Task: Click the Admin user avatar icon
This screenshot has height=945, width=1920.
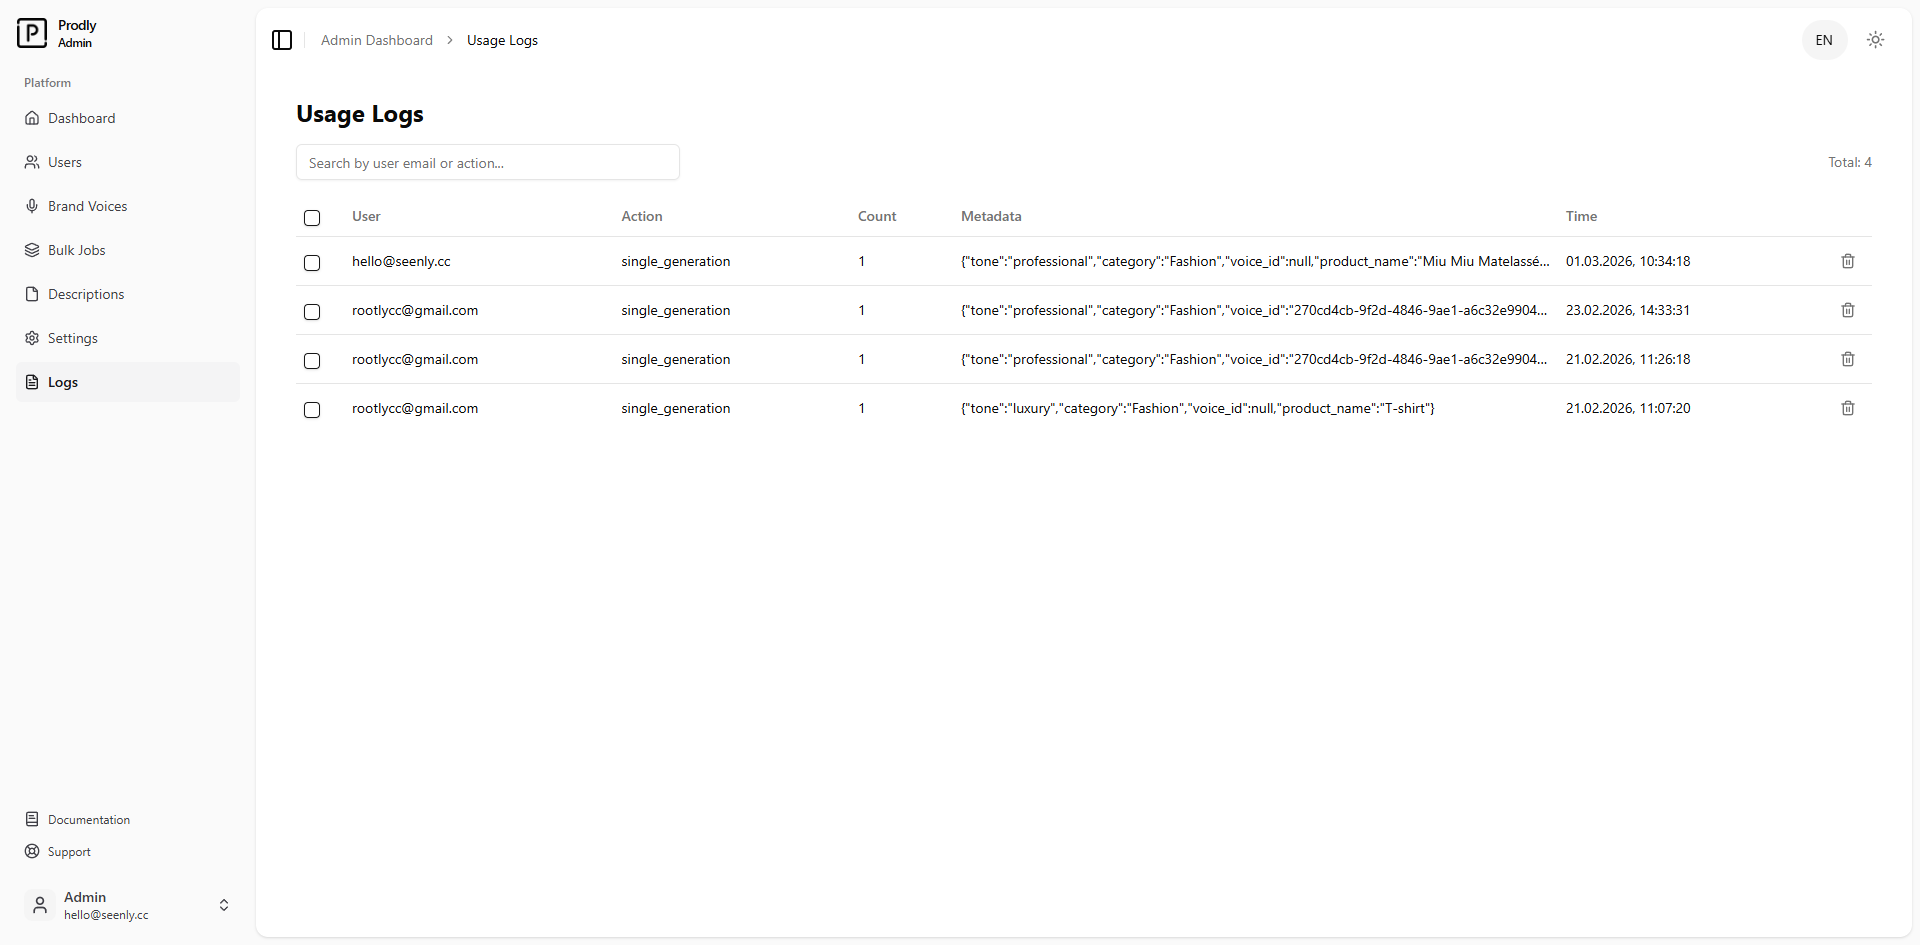Action: point(40,905)
